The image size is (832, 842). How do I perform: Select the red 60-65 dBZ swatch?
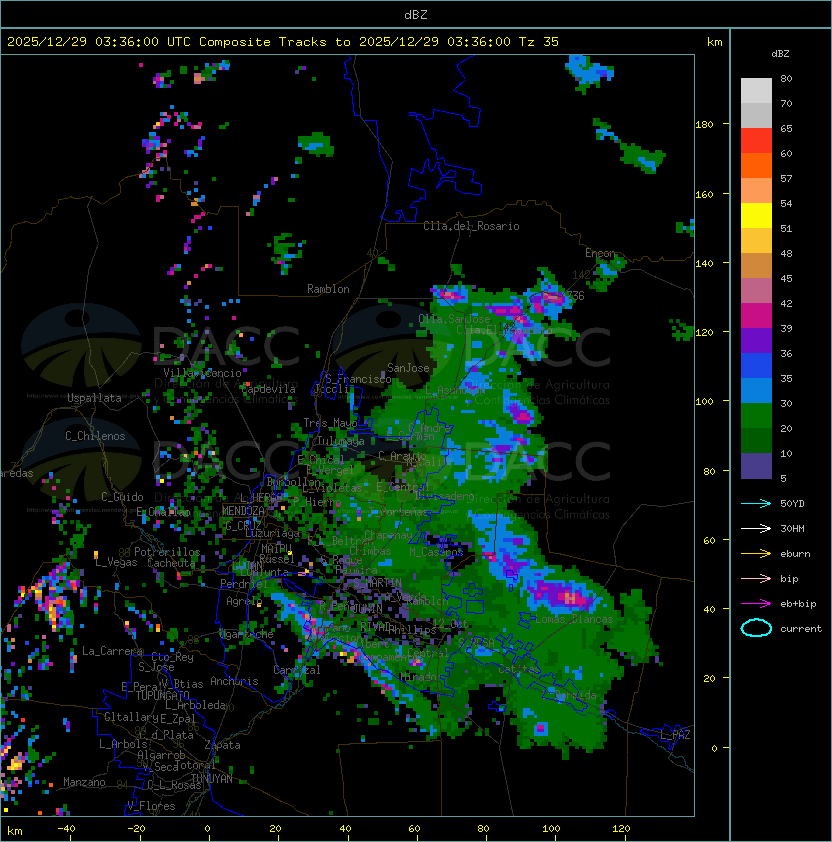click(x=756, y=141)
